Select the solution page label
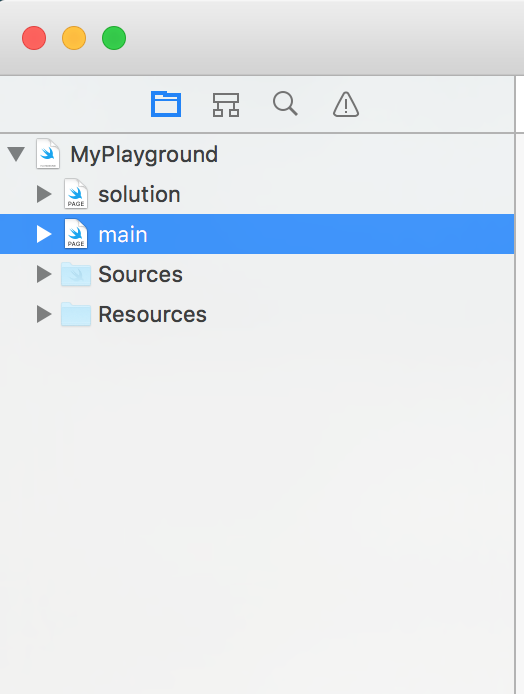Screen dimensions: 524x694 click(139, 194)
